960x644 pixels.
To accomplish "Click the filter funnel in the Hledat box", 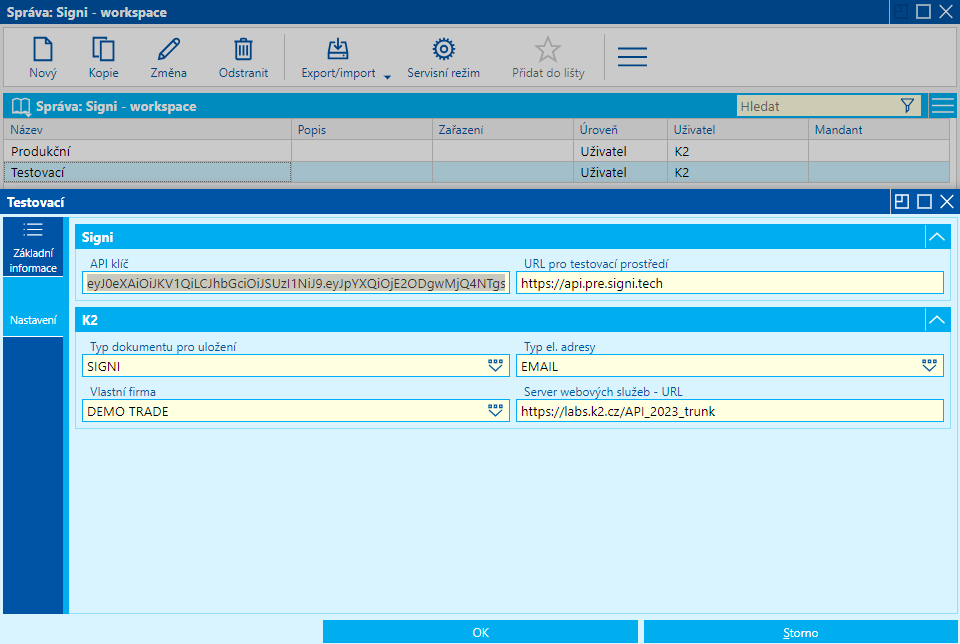I will point(907,106).
